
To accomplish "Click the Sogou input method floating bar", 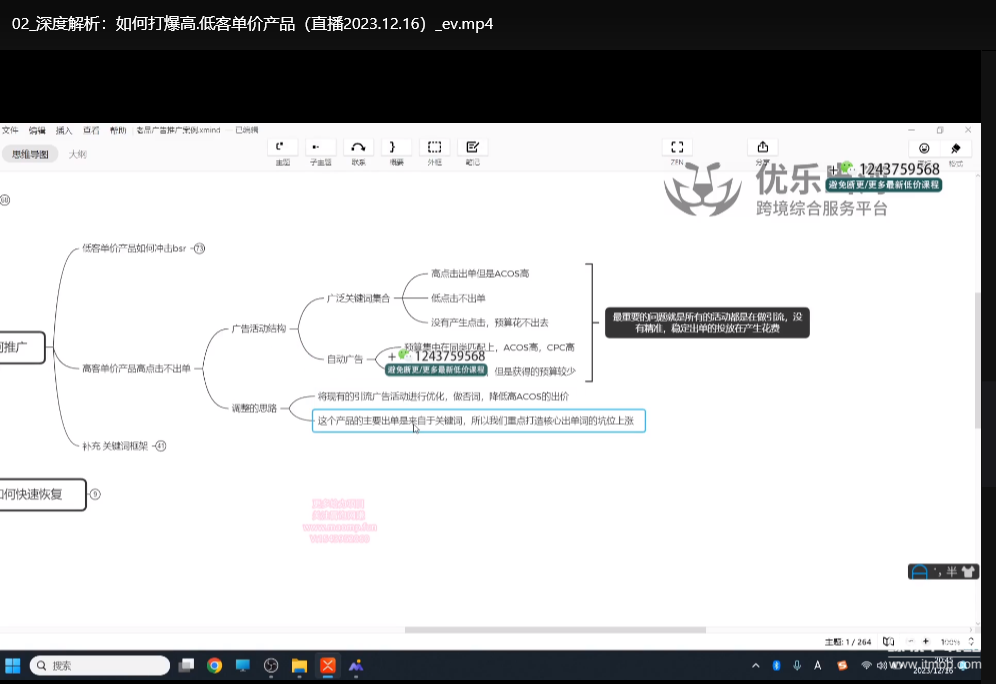I will (x=943, y=572).
